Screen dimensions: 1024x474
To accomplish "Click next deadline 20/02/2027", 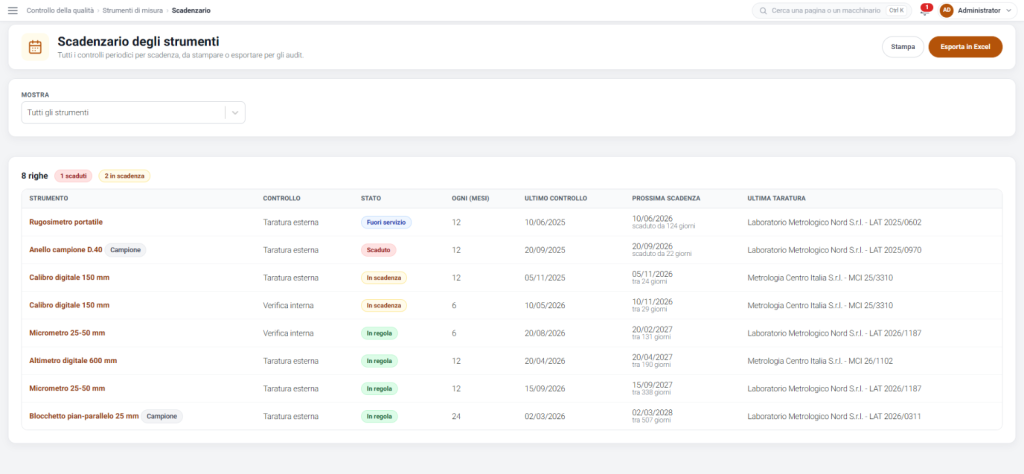I will tap(652, 329).
